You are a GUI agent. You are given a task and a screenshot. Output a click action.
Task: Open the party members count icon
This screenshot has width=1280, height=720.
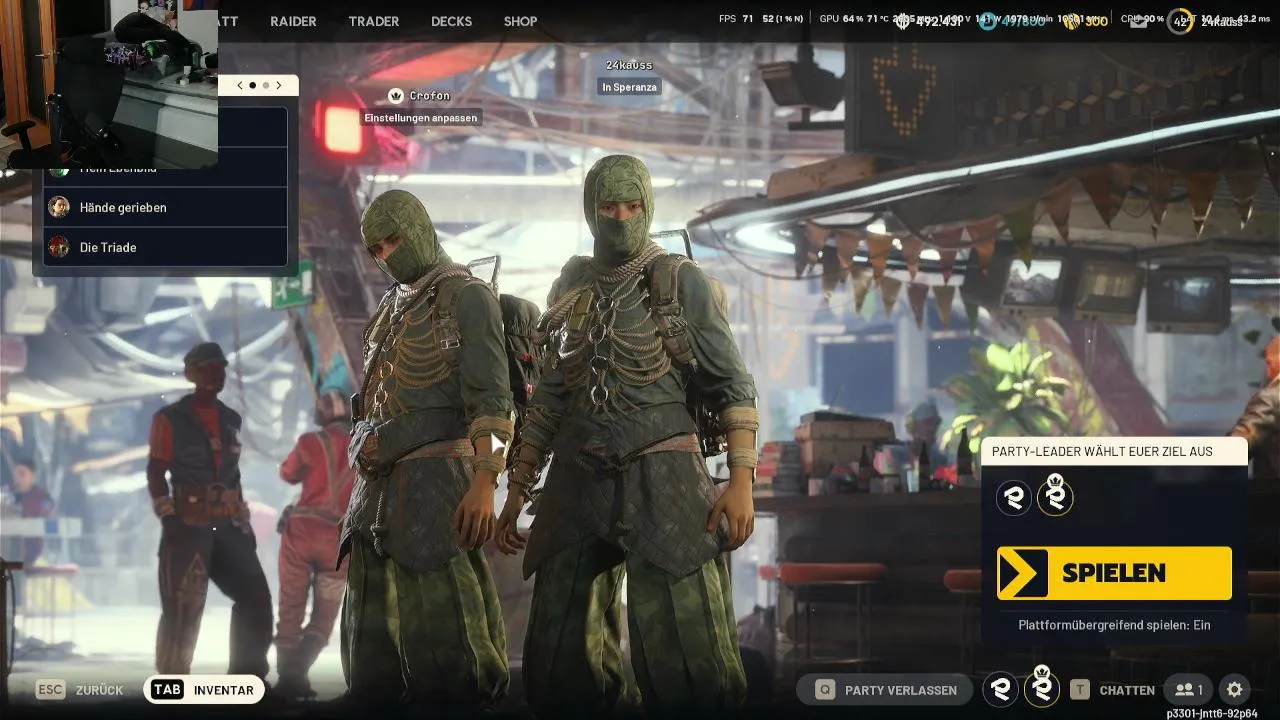tap(1190, 689)
